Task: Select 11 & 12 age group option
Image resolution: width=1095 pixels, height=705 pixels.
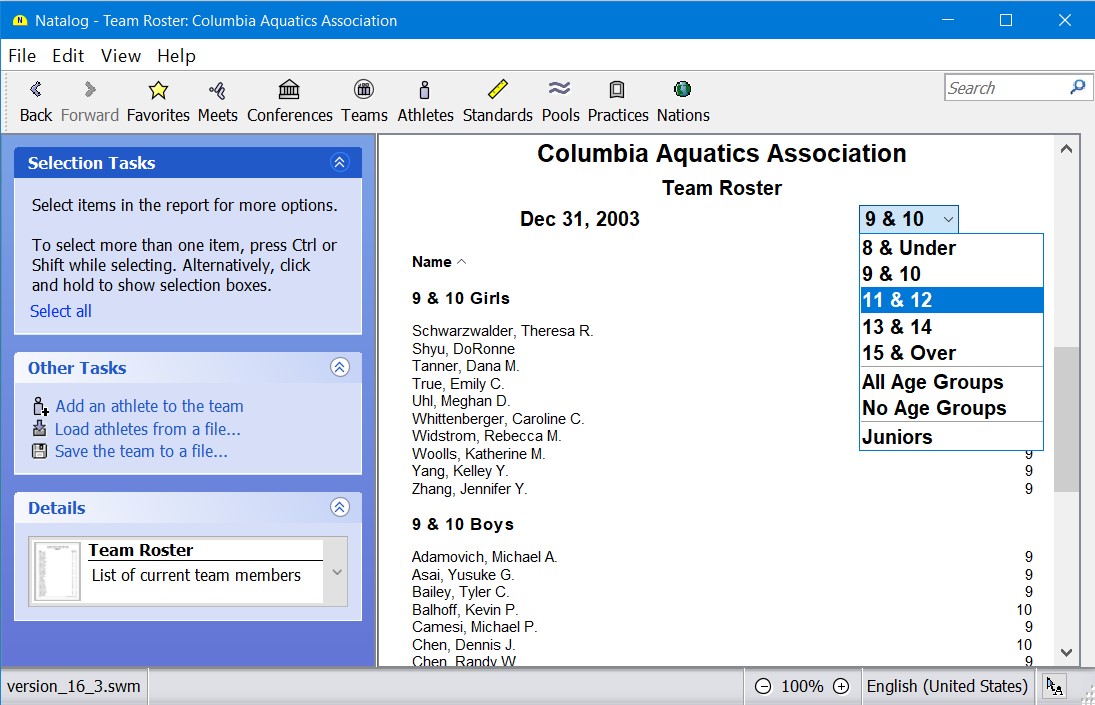Action: [x=950, y=300]
